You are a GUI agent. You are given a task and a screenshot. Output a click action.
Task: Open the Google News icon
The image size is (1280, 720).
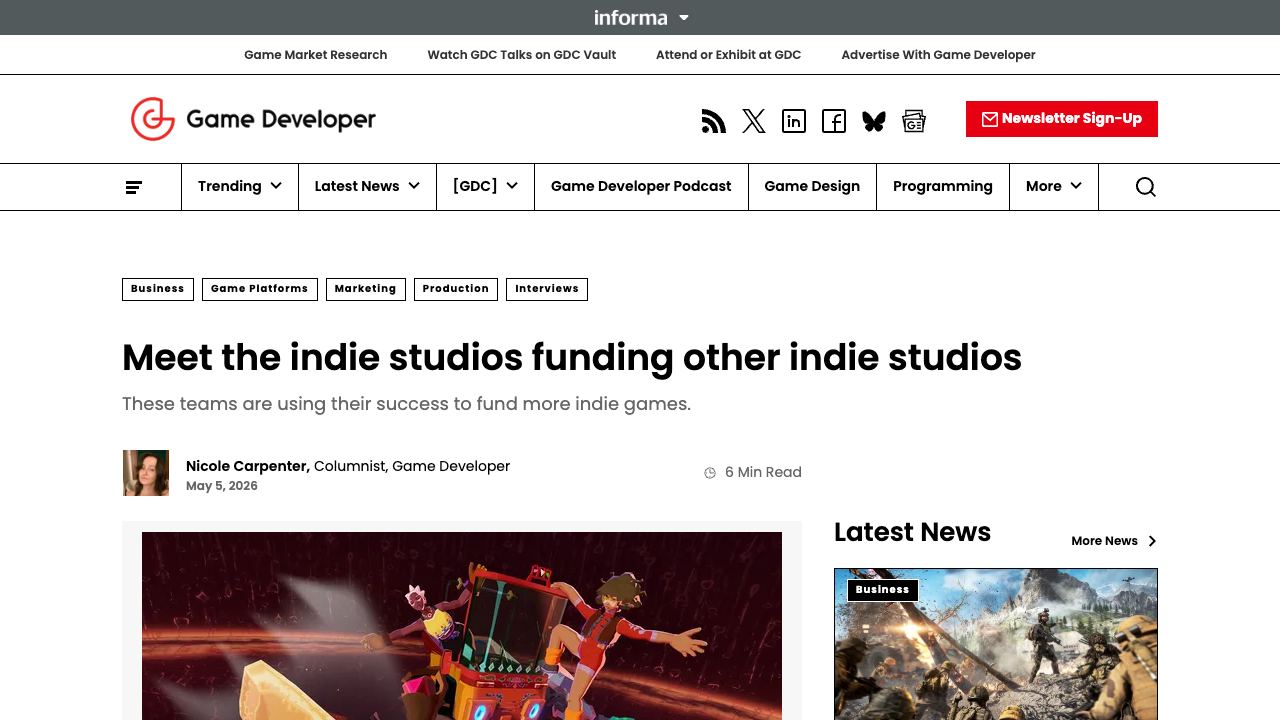pos(914,121)
